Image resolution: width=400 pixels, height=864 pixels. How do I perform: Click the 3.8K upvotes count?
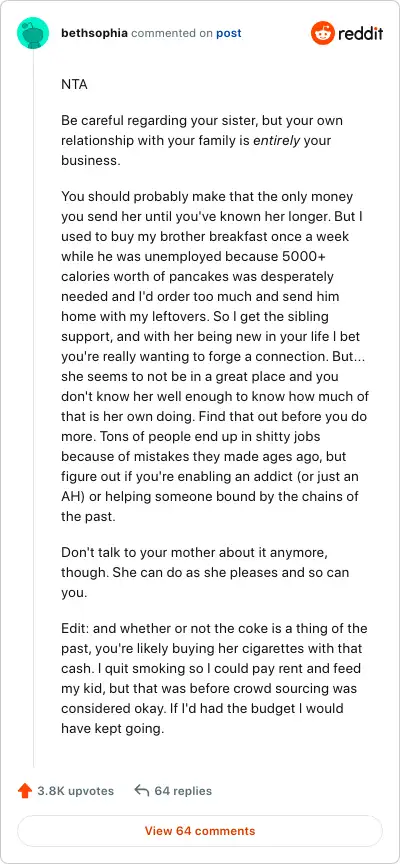[75, 791]
